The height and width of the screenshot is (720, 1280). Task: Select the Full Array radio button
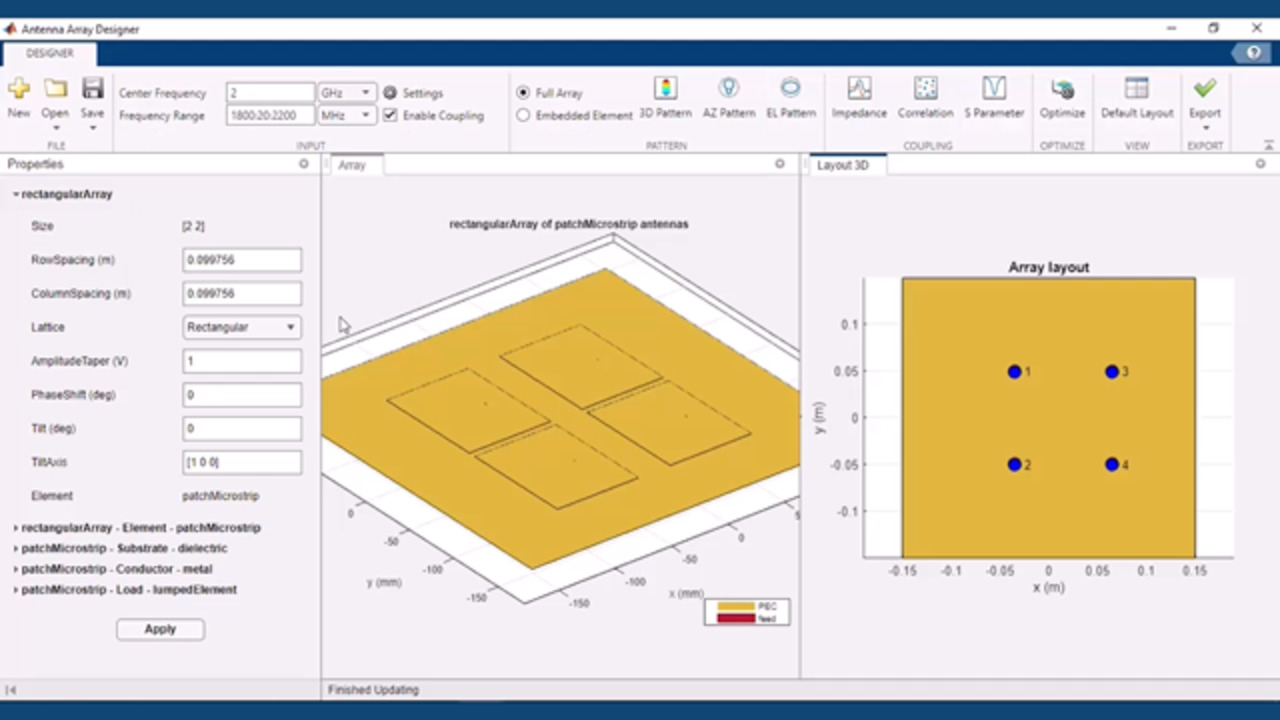pyautogui.click(x=523, y=93)
